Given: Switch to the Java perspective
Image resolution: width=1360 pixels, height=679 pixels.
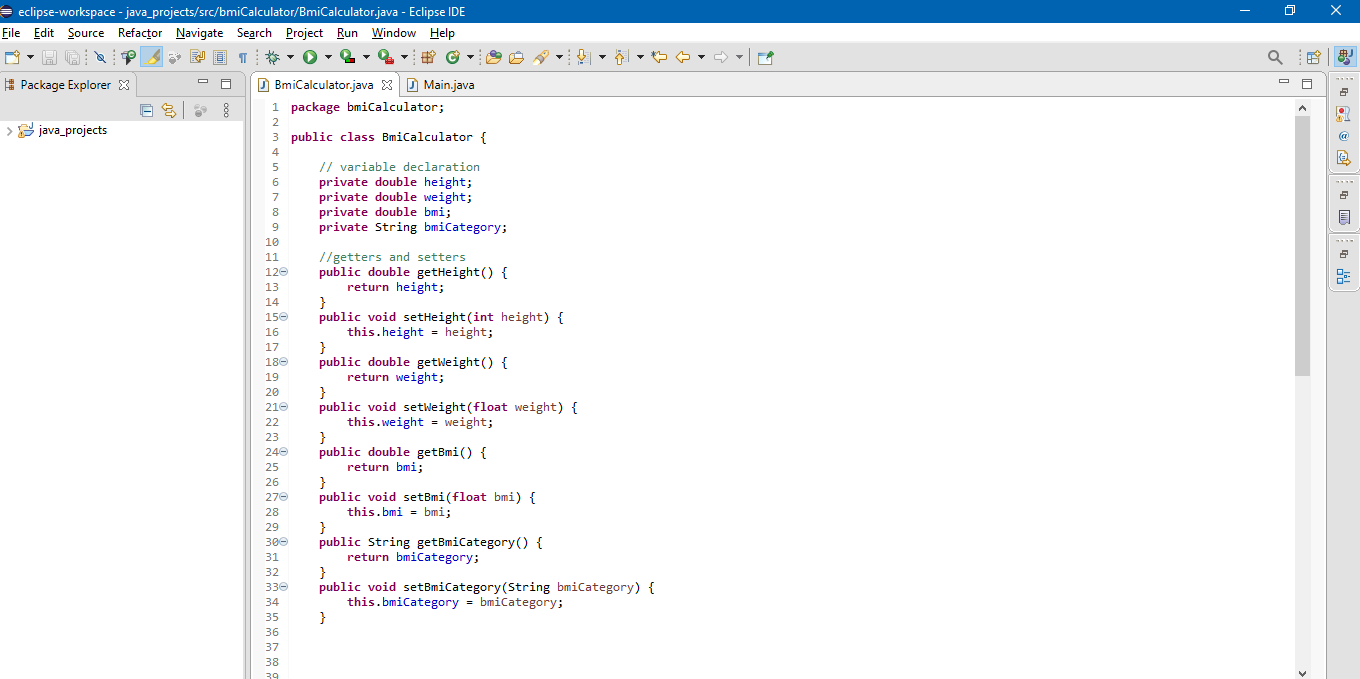Looking at the screenshot, I should coord(1343,57).
